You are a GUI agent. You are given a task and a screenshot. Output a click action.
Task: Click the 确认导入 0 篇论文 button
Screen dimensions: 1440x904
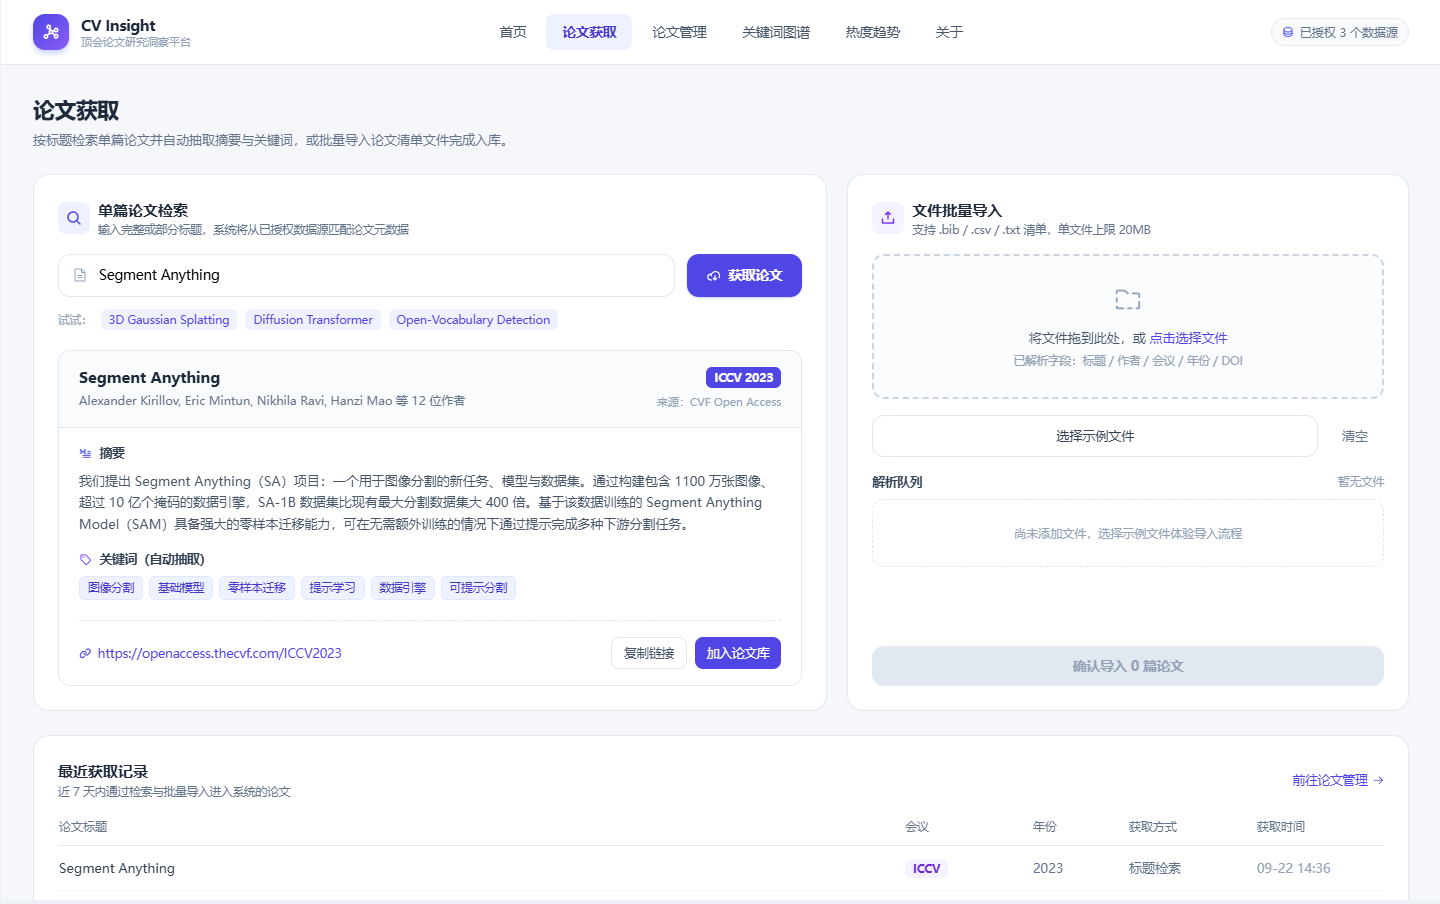coord(1128,666)
